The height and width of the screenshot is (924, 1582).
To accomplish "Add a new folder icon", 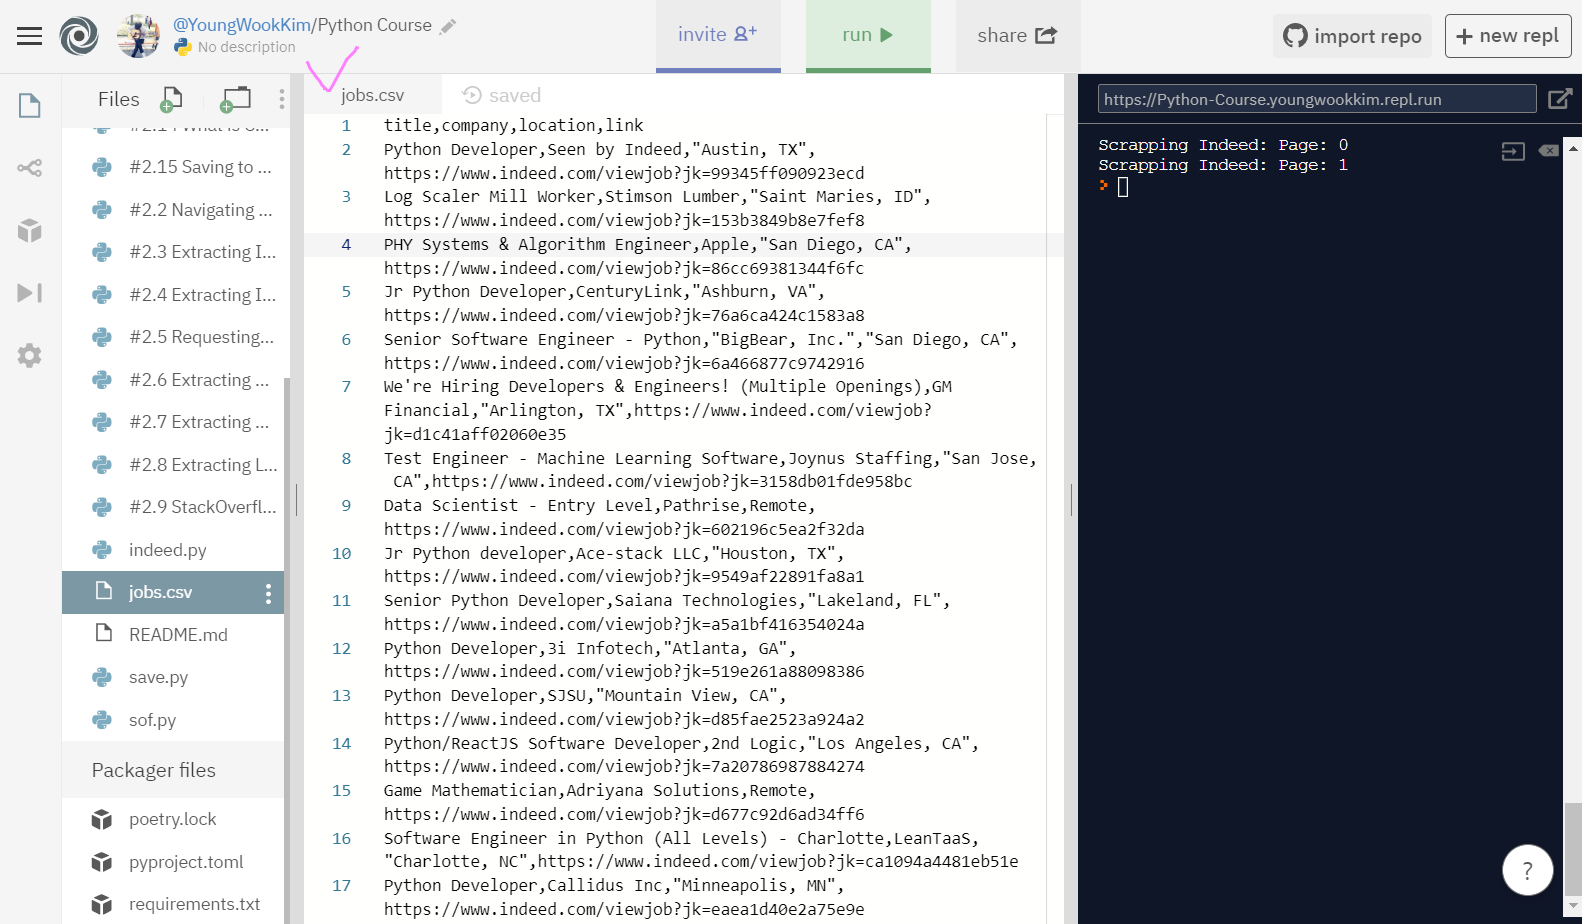I will click(x=236, y=99).
